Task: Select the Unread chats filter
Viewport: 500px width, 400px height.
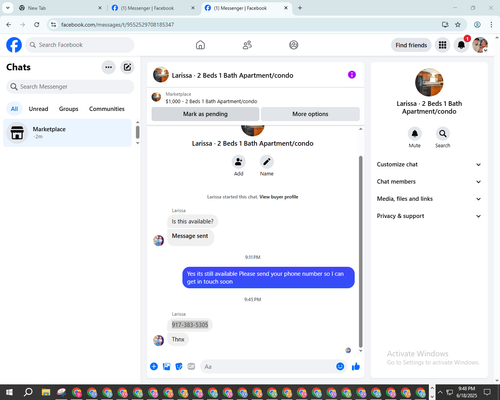Action: click(x=38, y=109)
